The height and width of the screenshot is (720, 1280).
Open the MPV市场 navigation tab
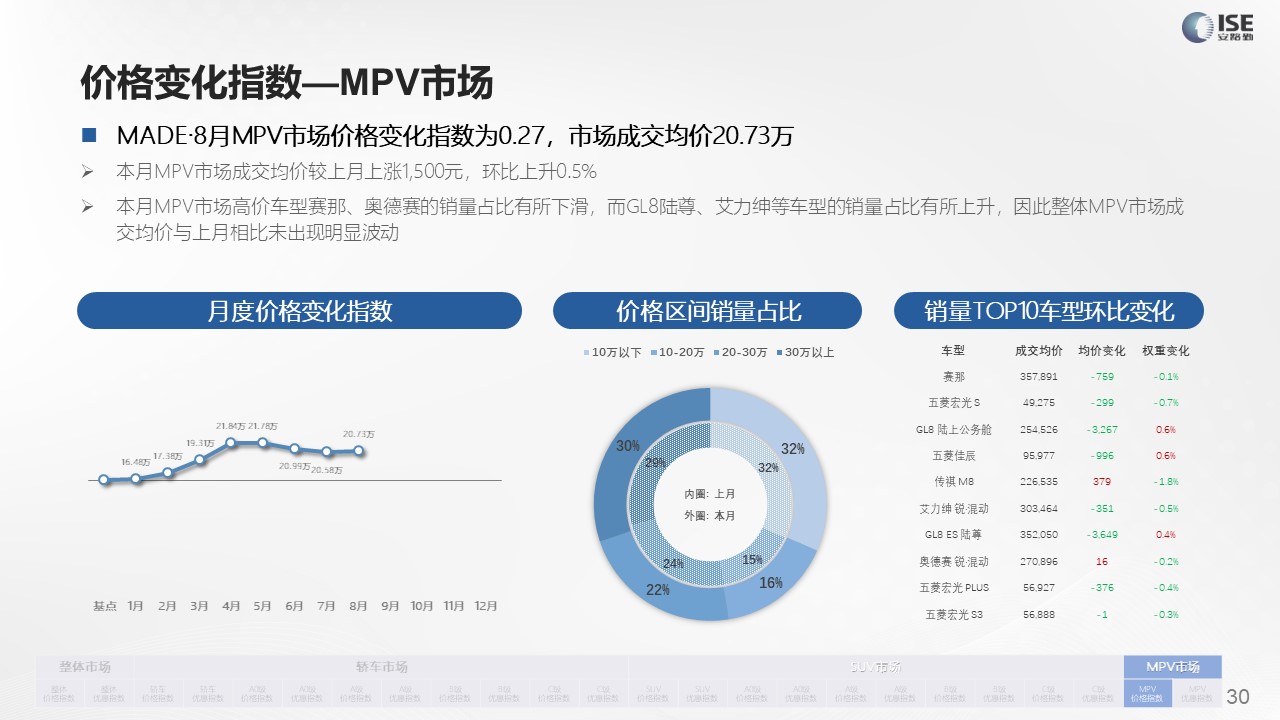coord(1172,667)
